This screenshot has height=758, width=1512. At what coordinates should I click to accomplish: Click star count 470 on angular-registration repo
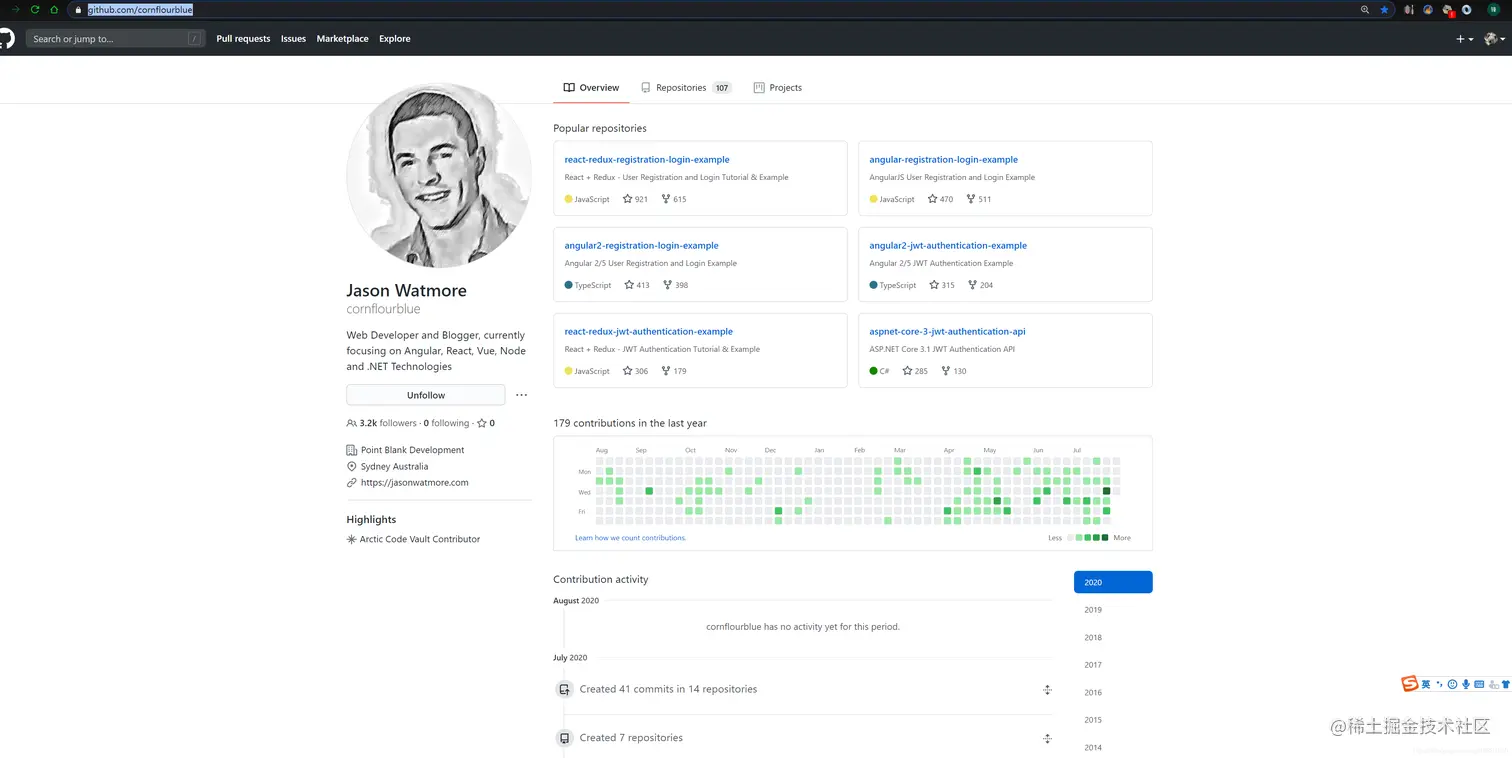click(x=940, y=199)
